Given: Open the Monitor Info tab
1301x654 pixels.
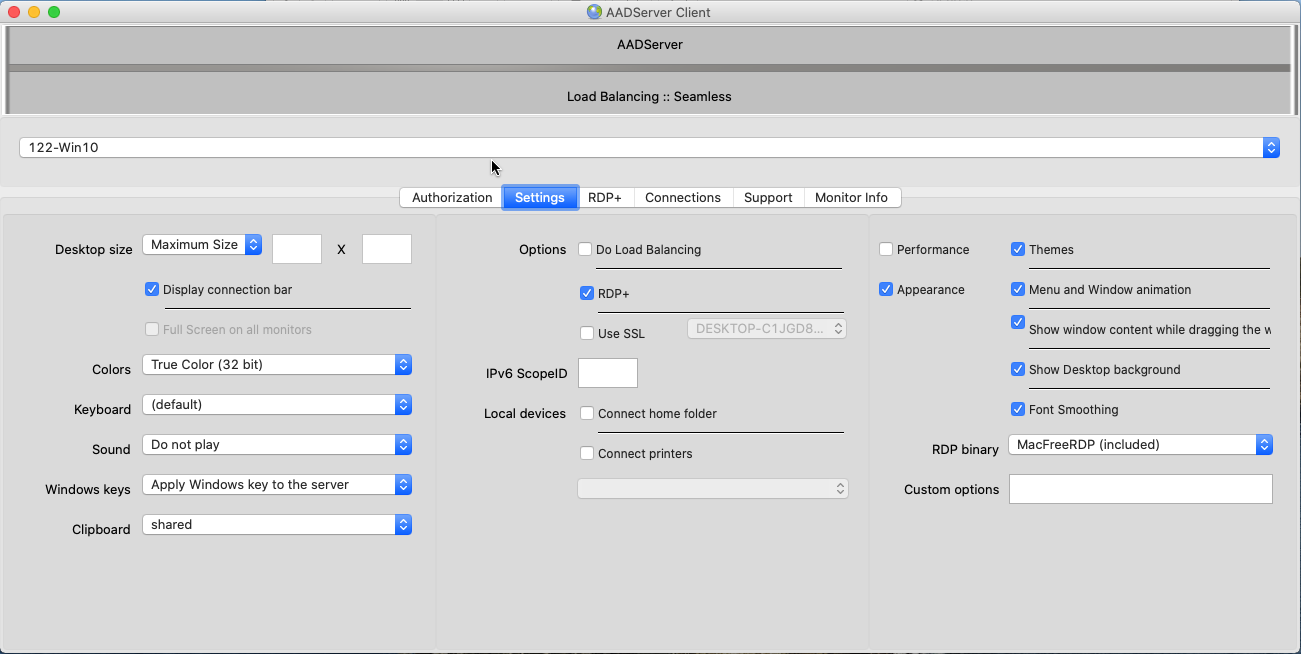Looking at the screenshot, I should click(x=851, y=198).
